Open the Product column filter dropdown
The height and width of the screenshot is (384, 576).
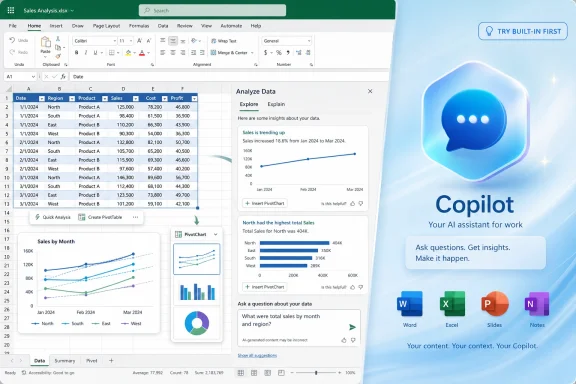pyautogui.click(x=105, y=98)
